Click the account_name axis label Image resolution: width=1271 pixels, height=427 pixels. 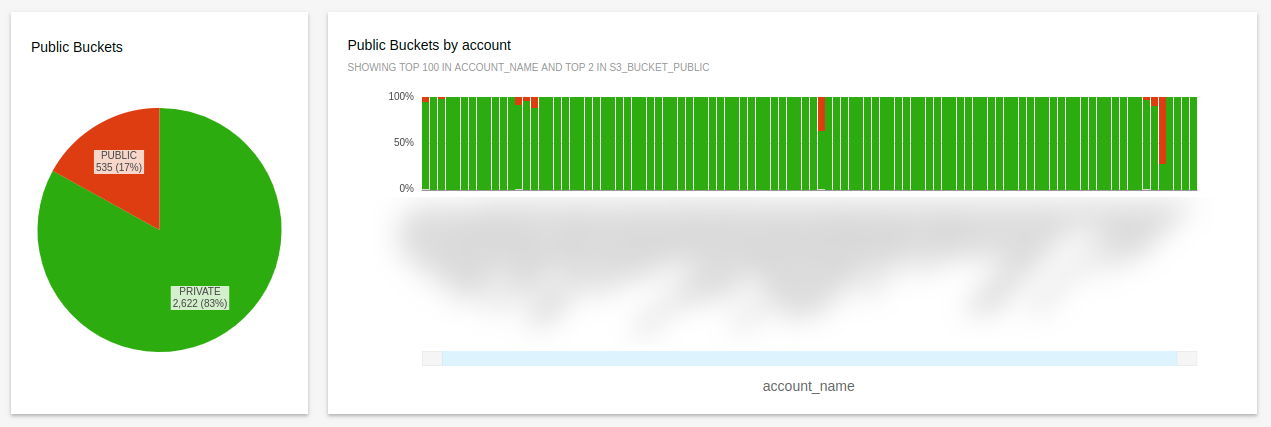tap(808, 385)
